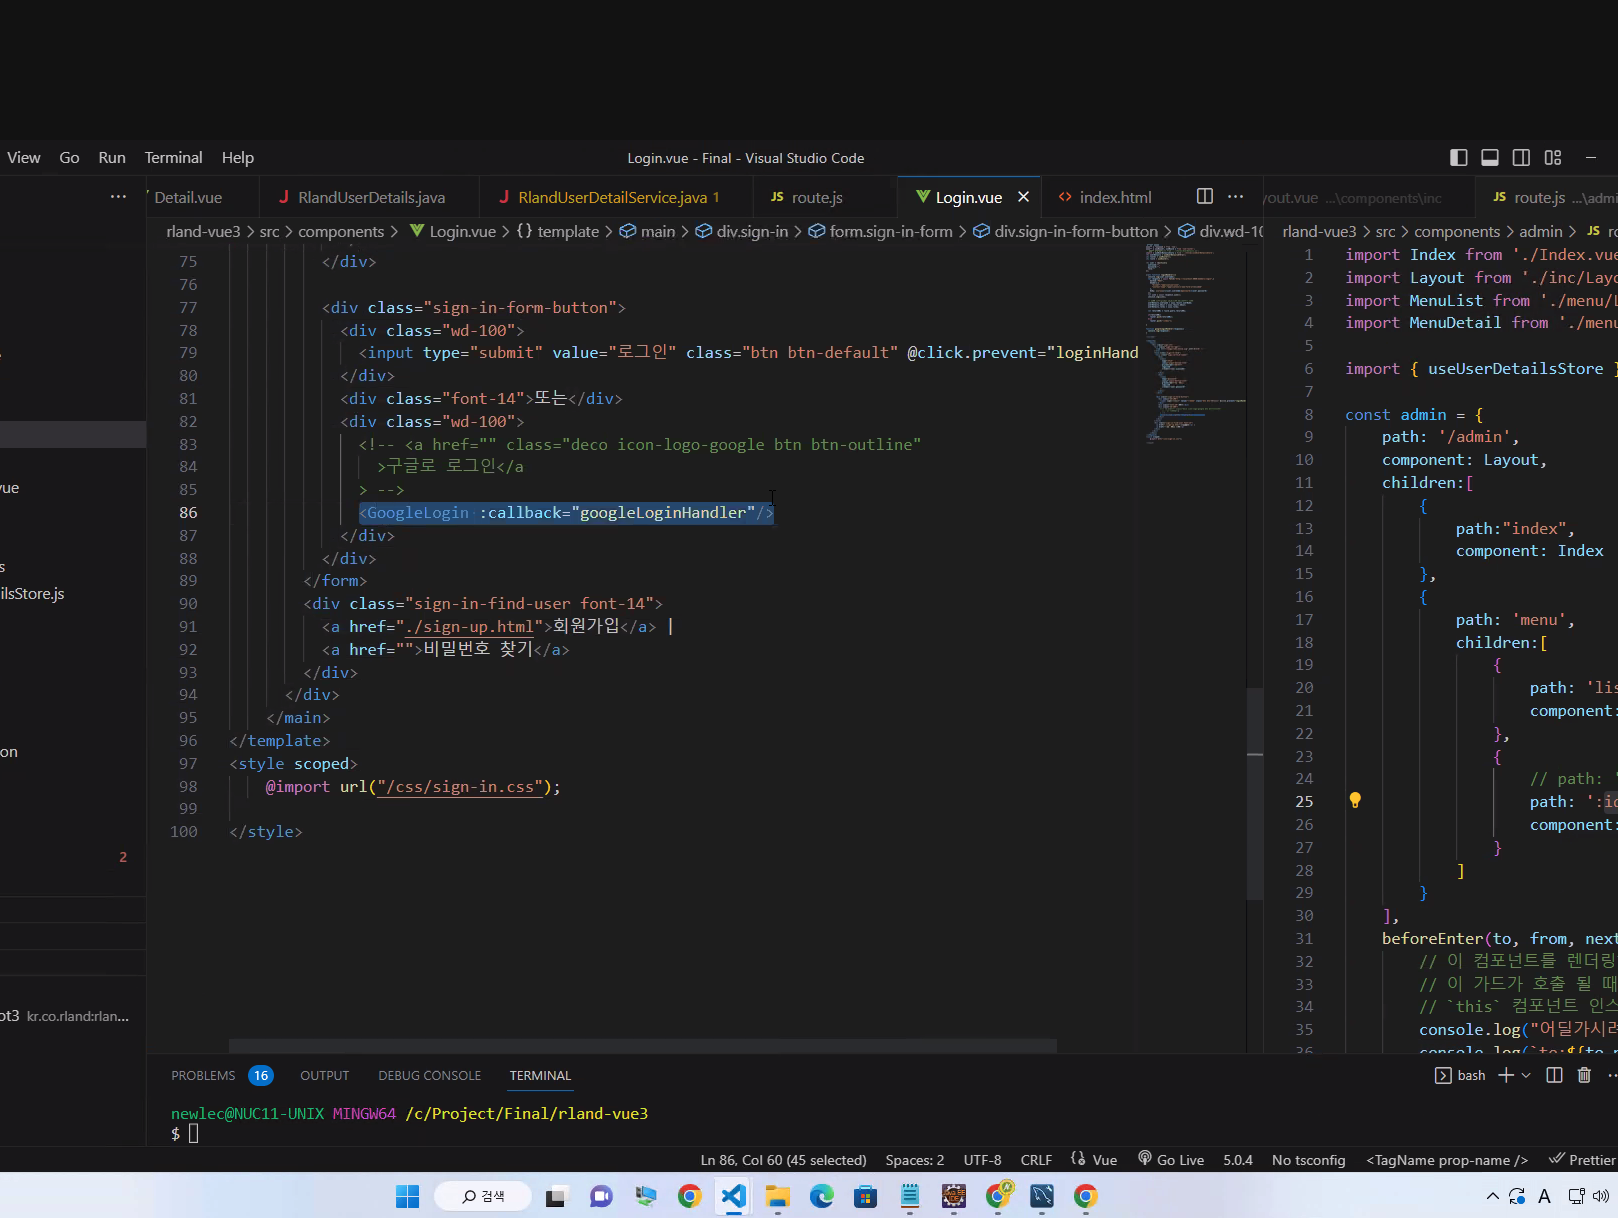Close the Login.vue tab
Screen dimensions: 1618x1218
pos(1023,197)
